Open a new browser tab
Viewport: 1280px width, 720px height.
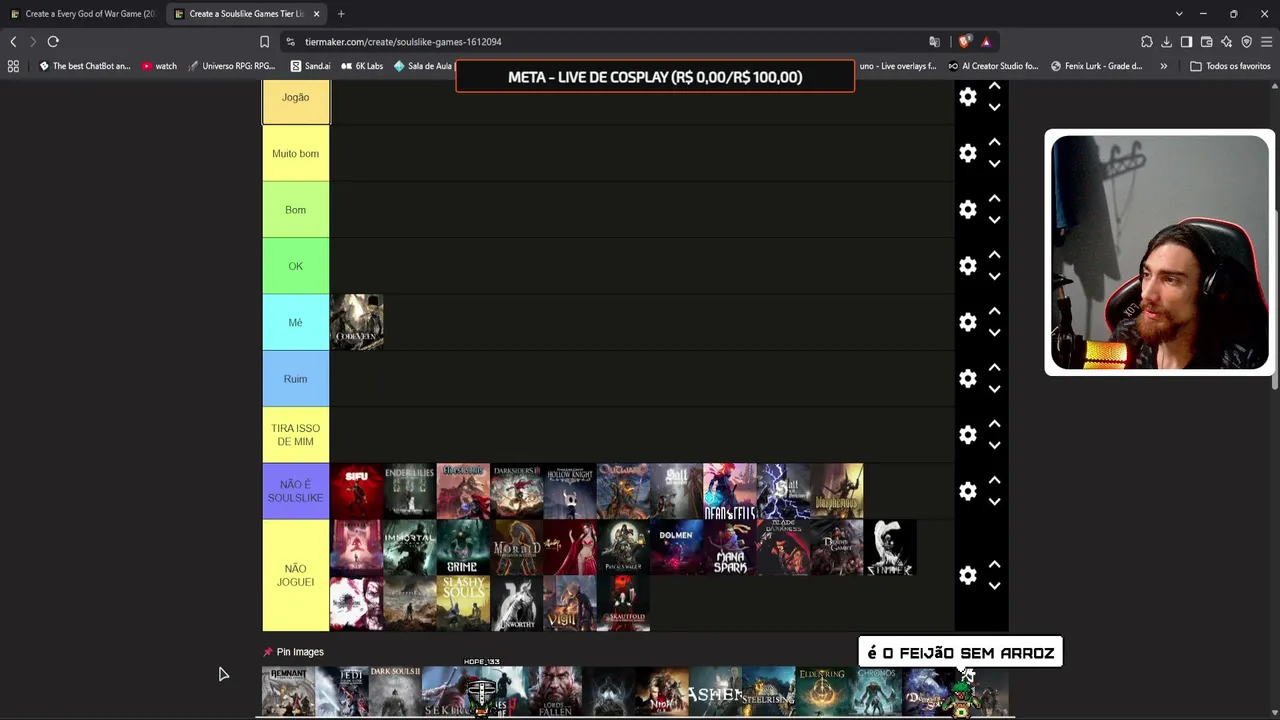[341, 14]
